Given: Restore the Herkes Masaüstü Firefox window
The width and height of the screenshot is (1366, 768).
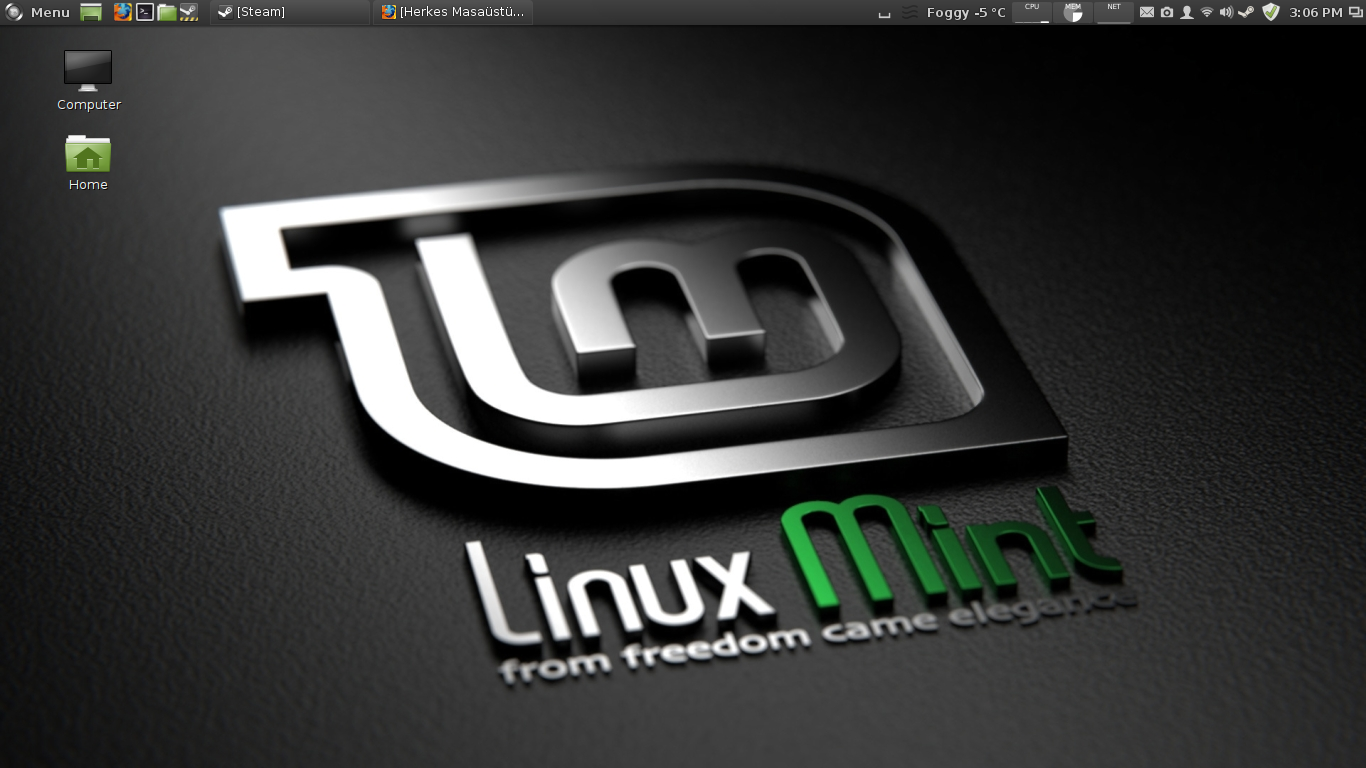Looking at the screenshot, I should 453,12.
